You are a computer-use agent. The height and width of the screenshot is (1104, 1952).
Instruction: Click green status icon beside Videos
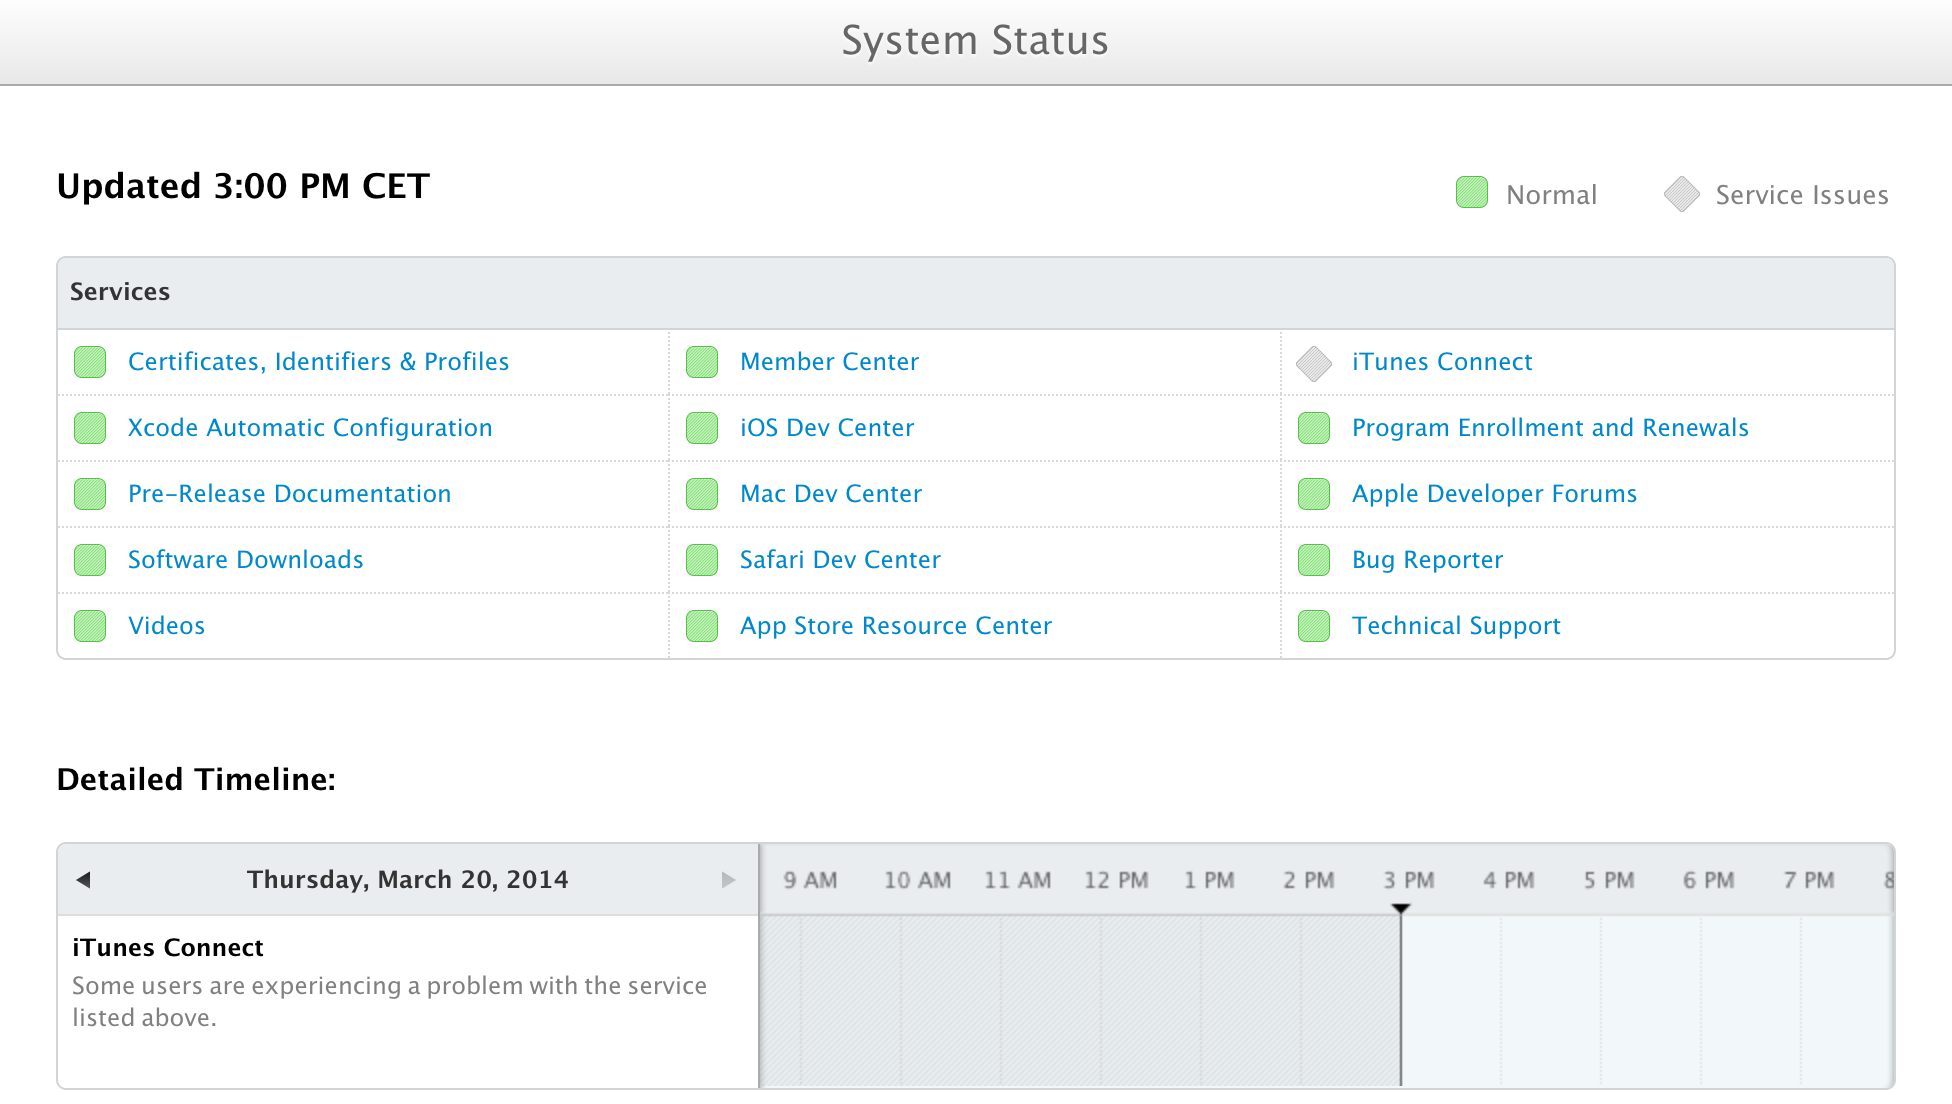click(90, 626)
